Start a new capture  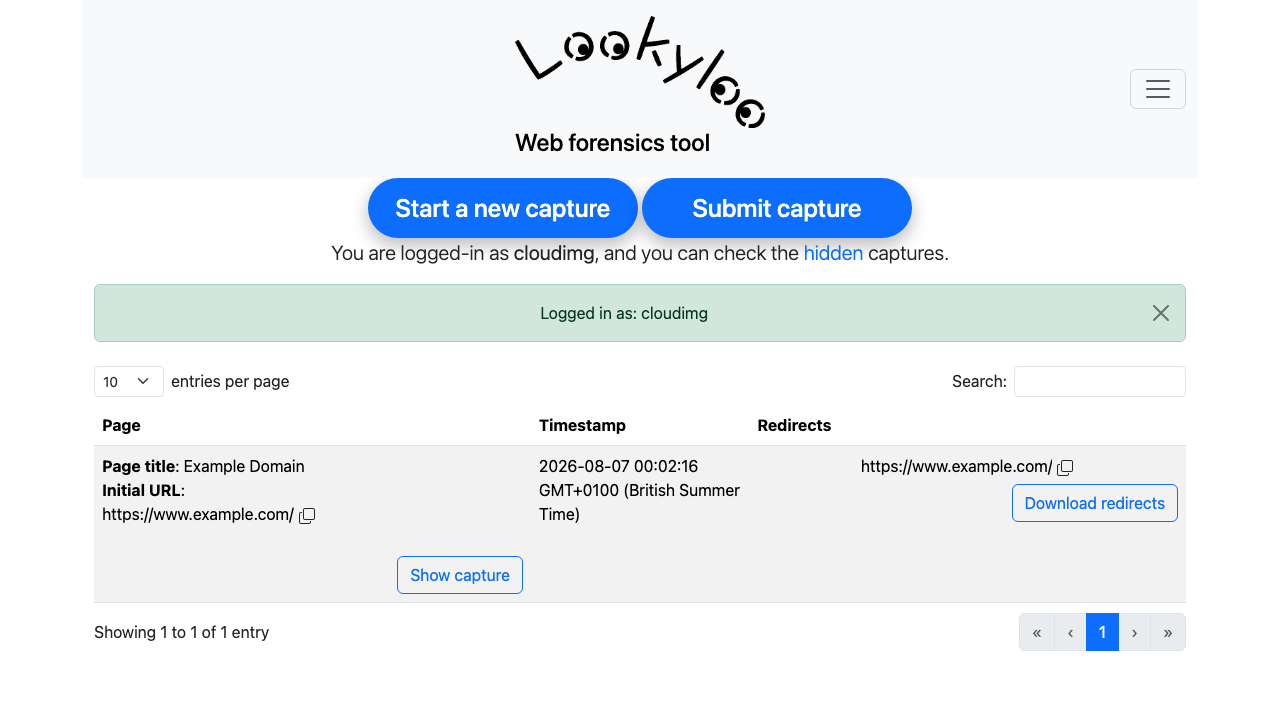[x=503, y=208]
